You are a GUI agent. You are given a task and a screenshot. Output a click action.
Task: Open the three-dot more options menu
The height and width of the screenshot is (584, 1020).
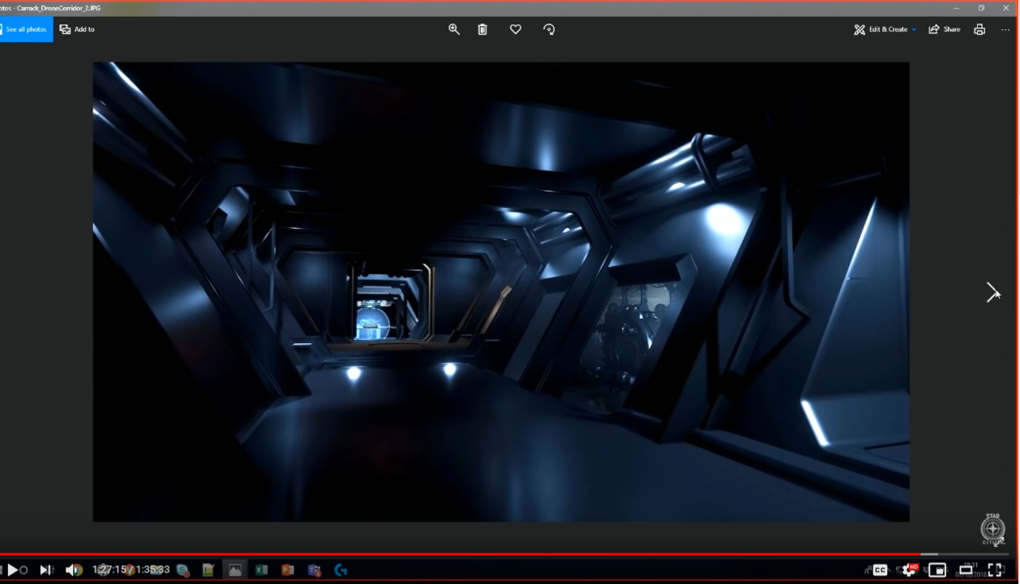point(1005,30)
